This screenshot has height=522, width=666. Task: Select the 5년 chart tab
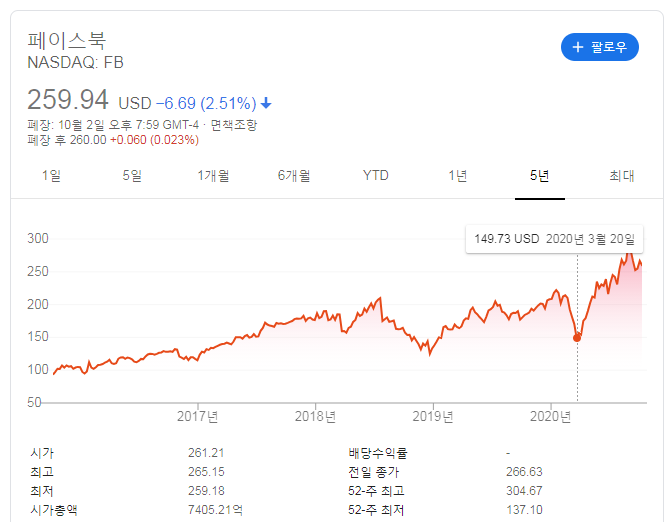click(539, 175)
